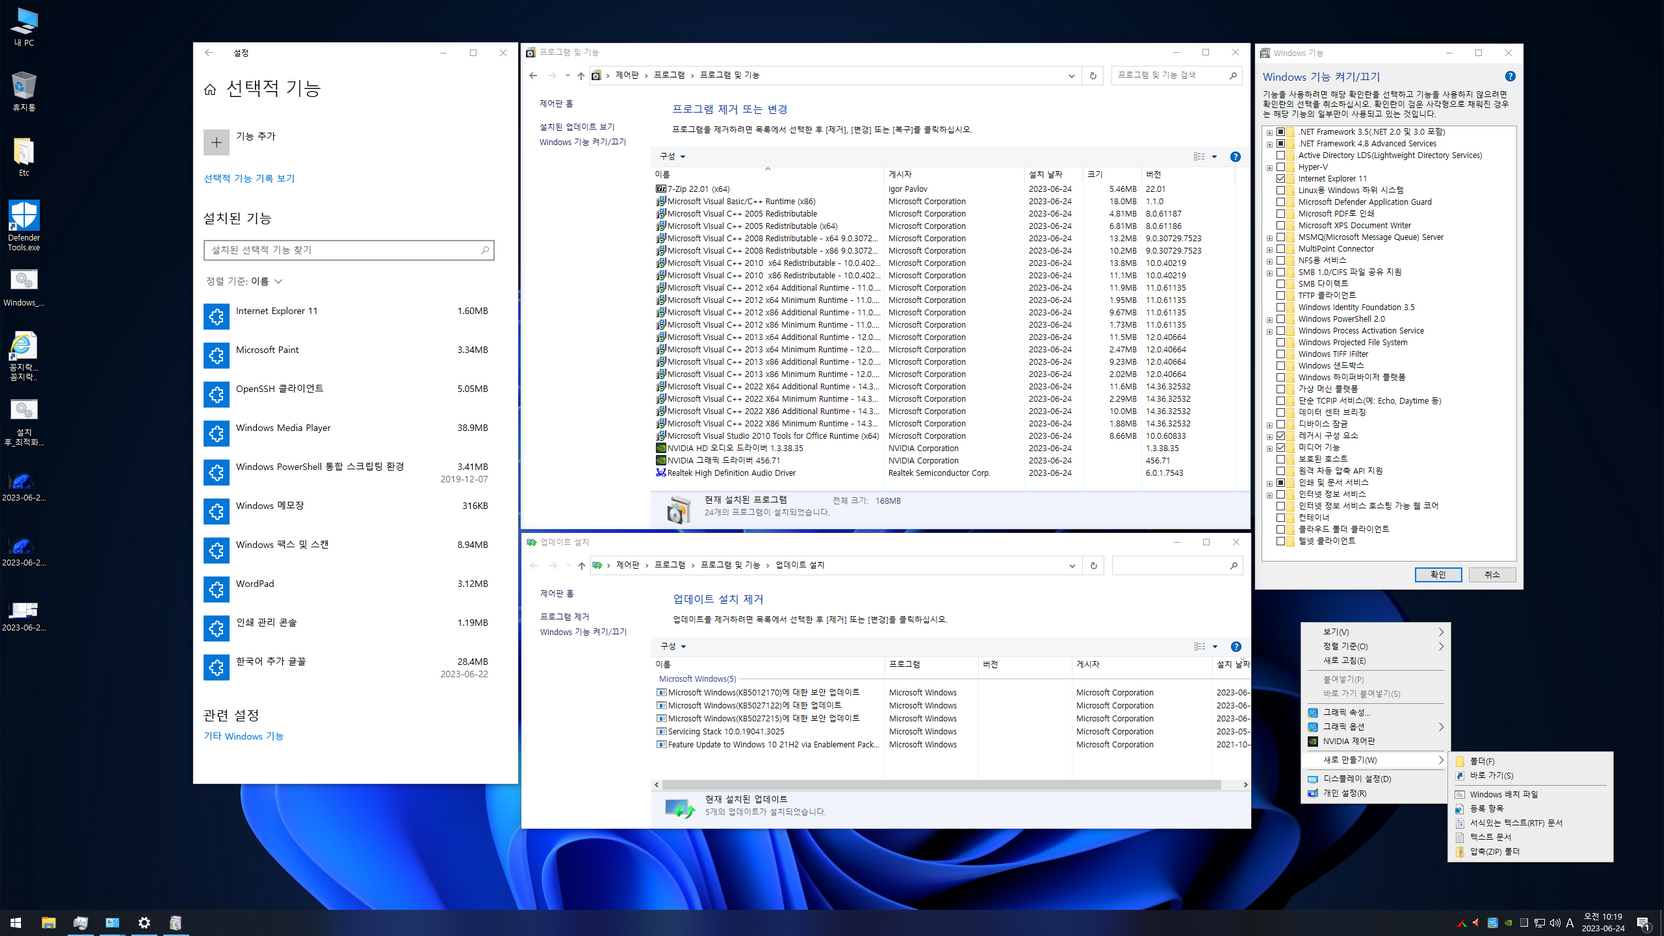Open the 새로 만들기(W) submenu
1664x936 pixels.
pos(1377,760)
